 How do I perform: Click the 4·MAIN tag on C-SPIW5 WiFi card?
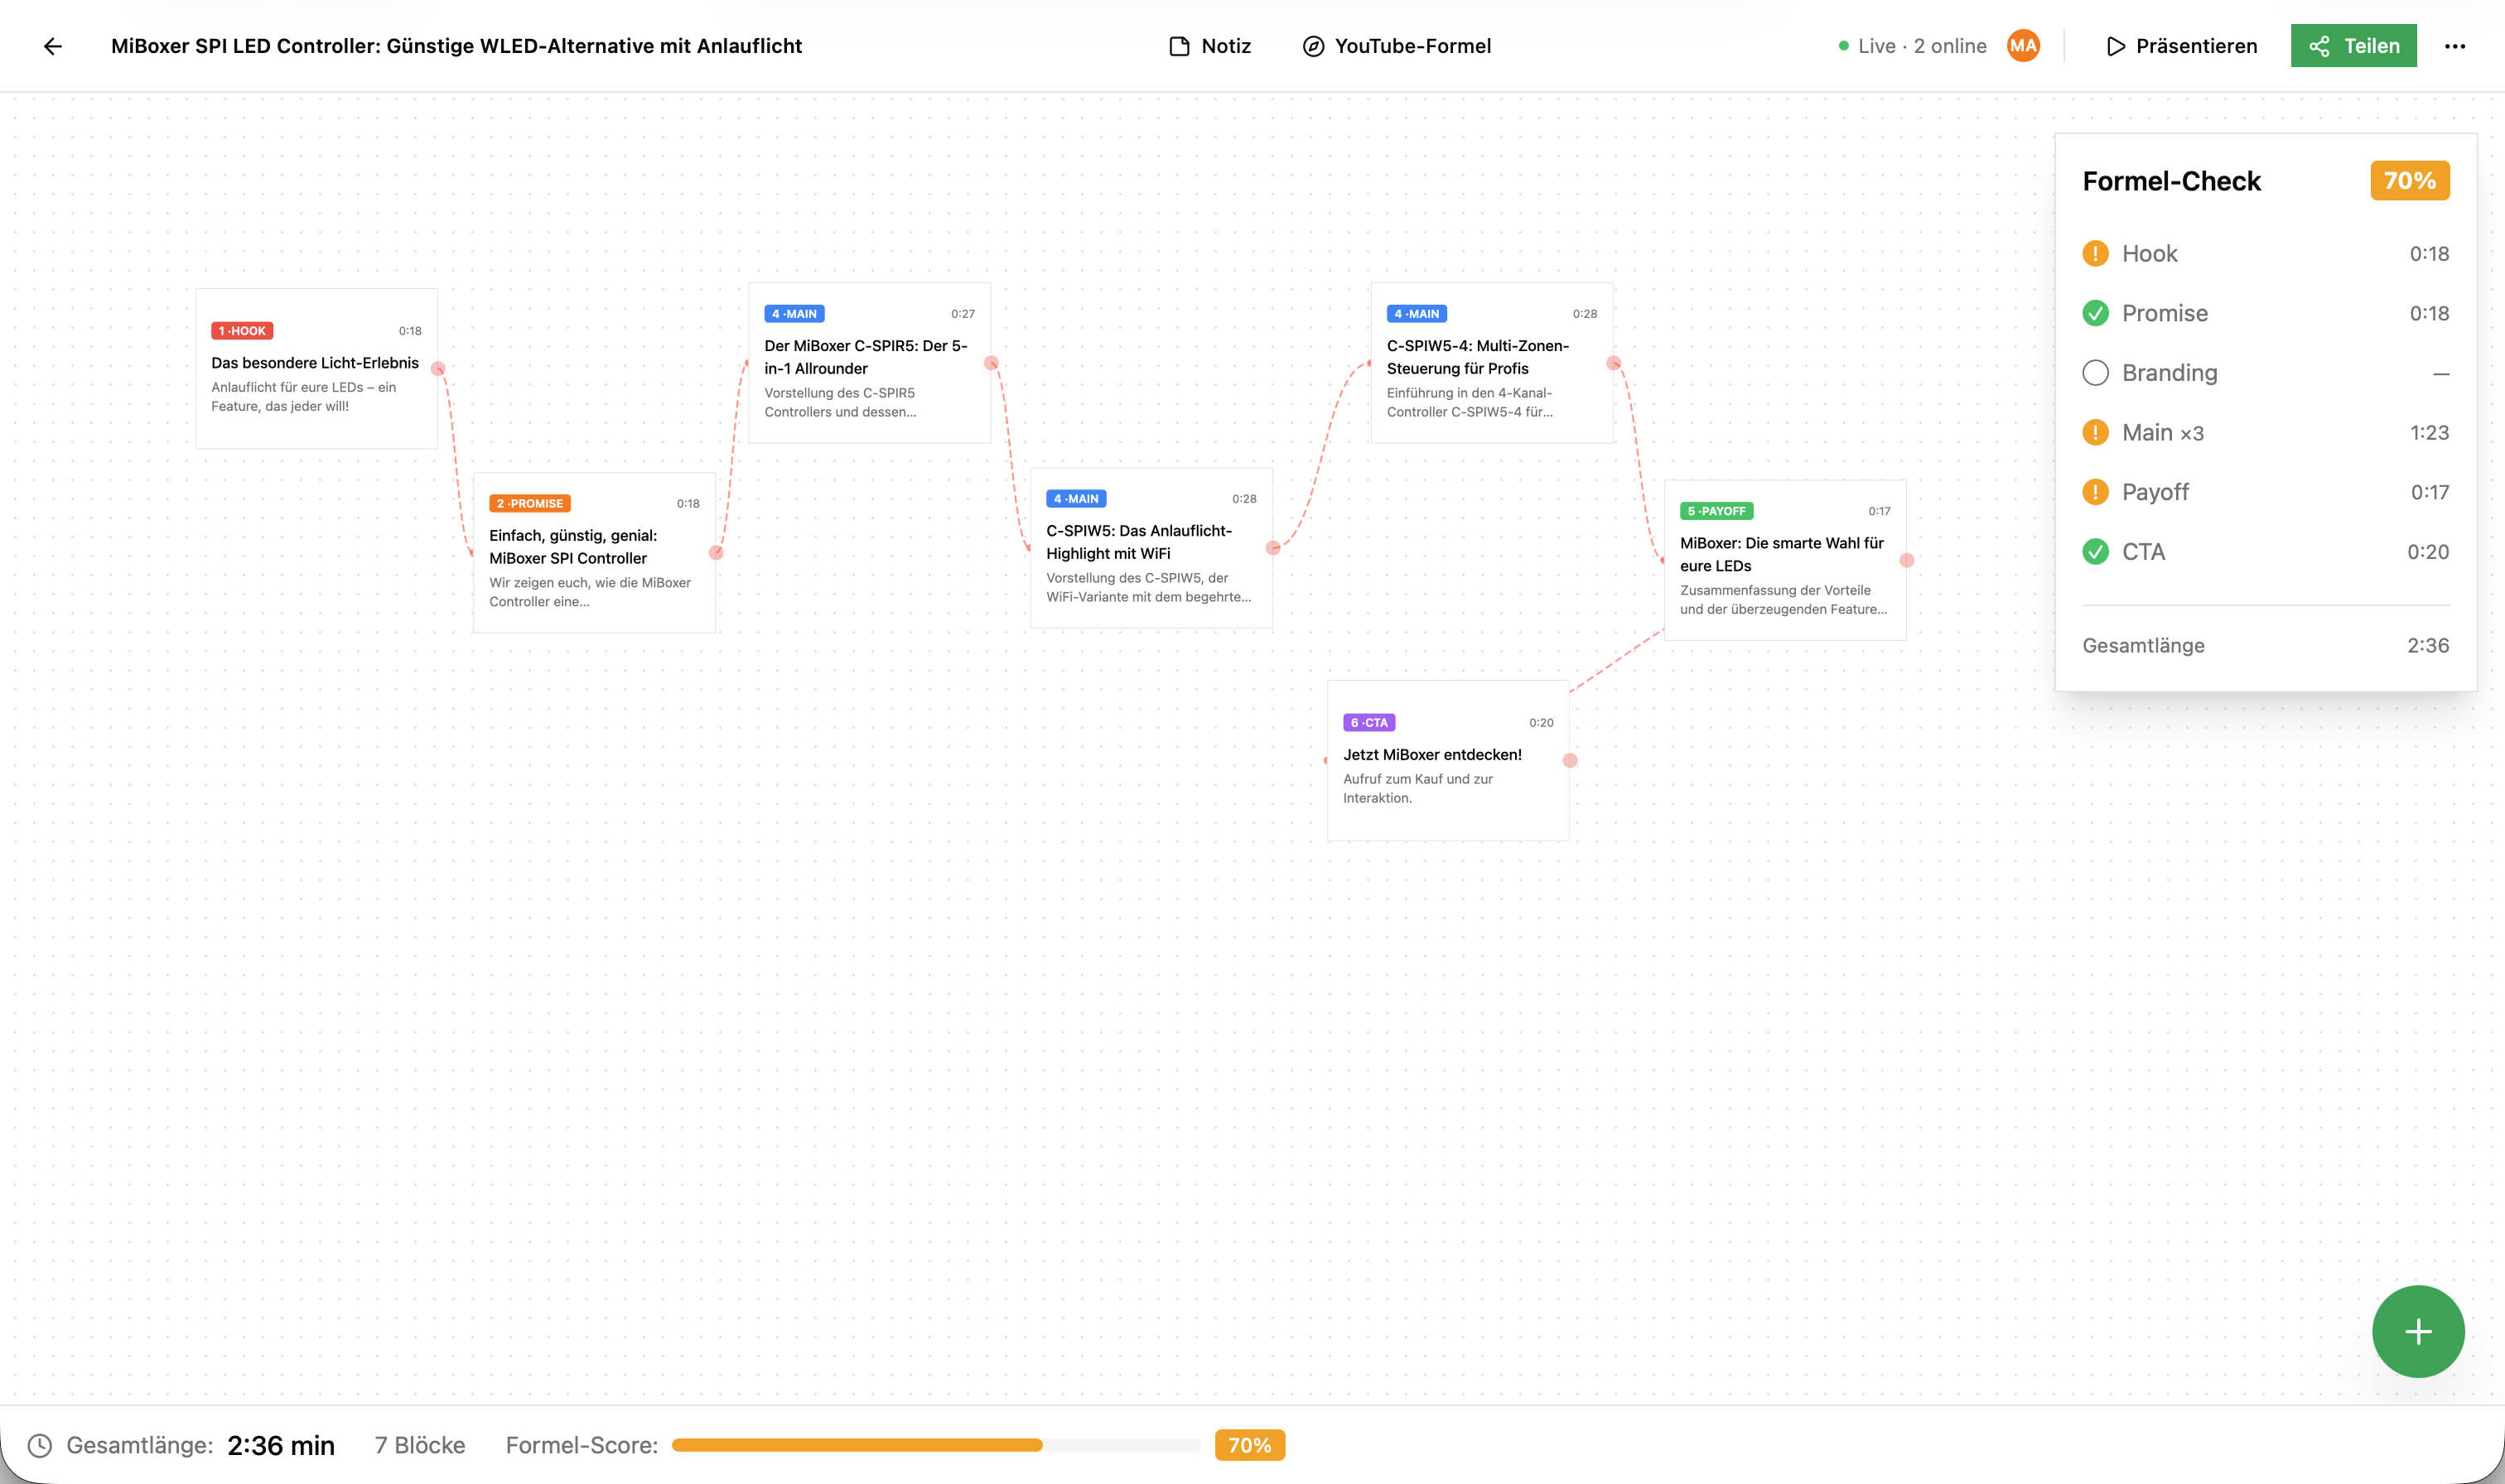[x=1076, y=498]
